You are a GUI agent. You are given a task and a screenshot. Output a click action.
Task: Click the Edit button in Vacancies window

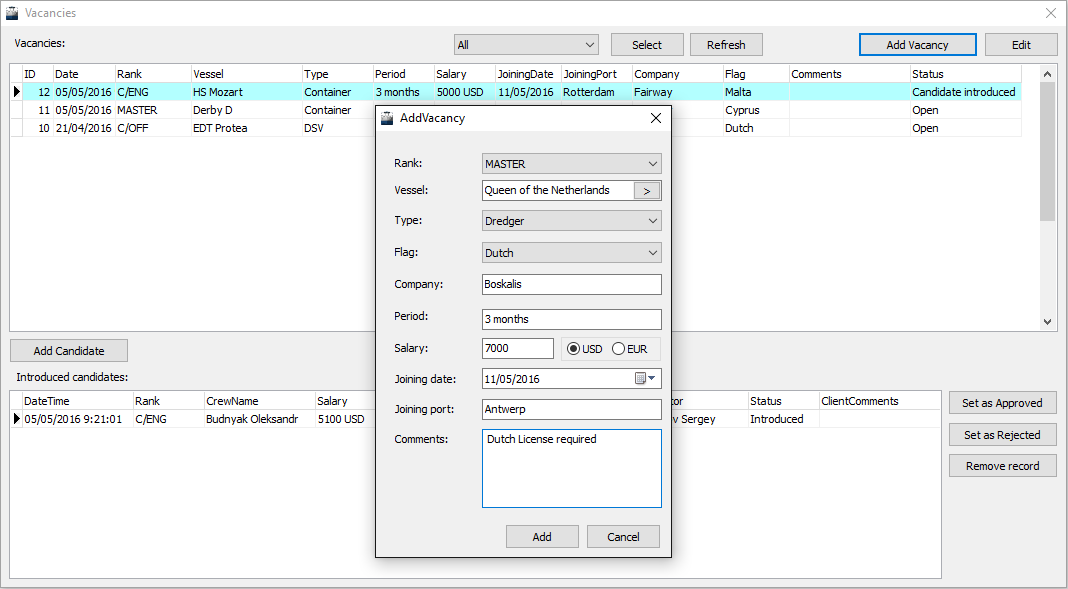[1021, 45]
